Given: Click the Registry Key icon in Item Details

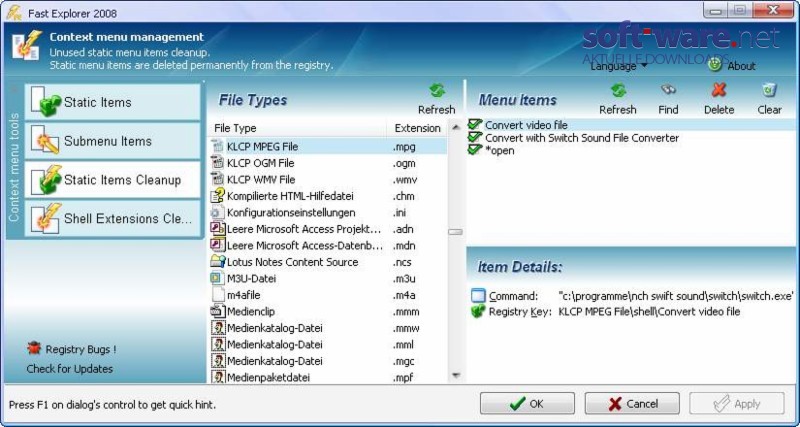Looking at the screenshot, I should click(478, 311).
